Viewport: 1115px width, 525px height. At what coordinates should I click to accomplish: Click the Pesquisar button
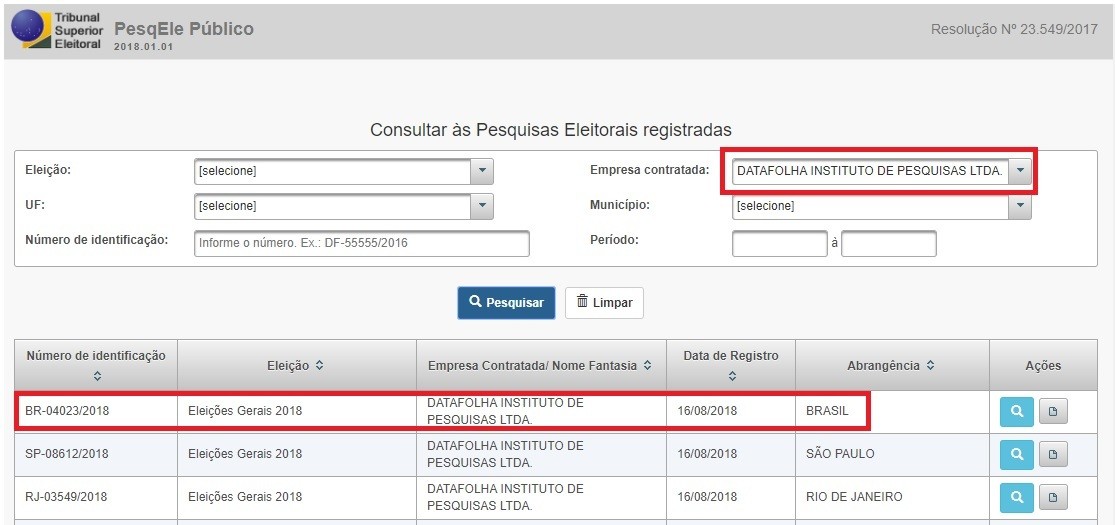[x=506, y=303]
